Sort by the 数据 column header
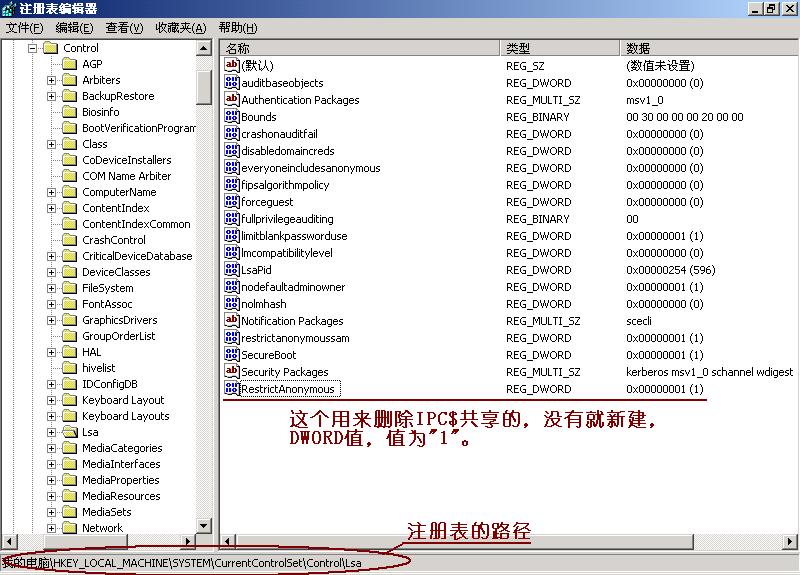Screen dimensions: 800x575 click(709, 48)
